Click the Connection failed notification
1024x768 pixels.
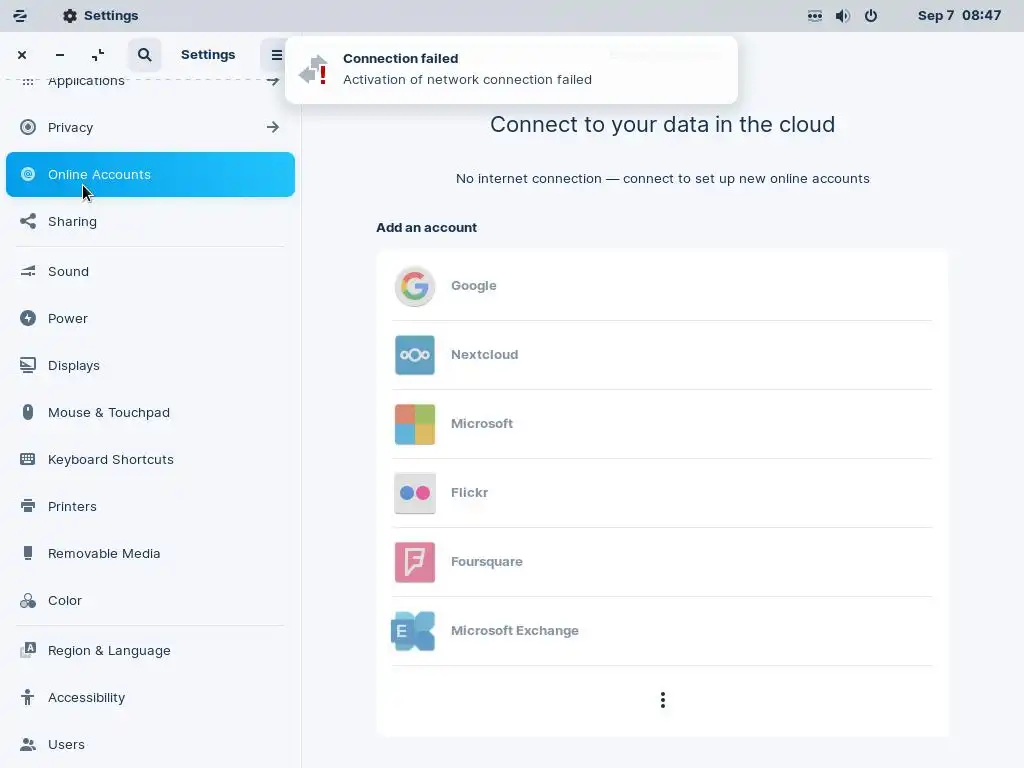click(x=511, y=69)
